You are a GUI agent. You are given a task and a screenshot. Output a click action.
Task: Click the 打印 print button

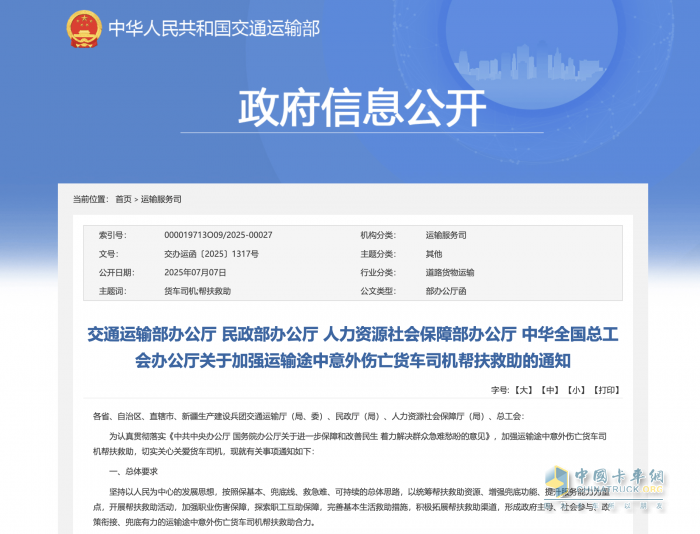tap(606, 389)
